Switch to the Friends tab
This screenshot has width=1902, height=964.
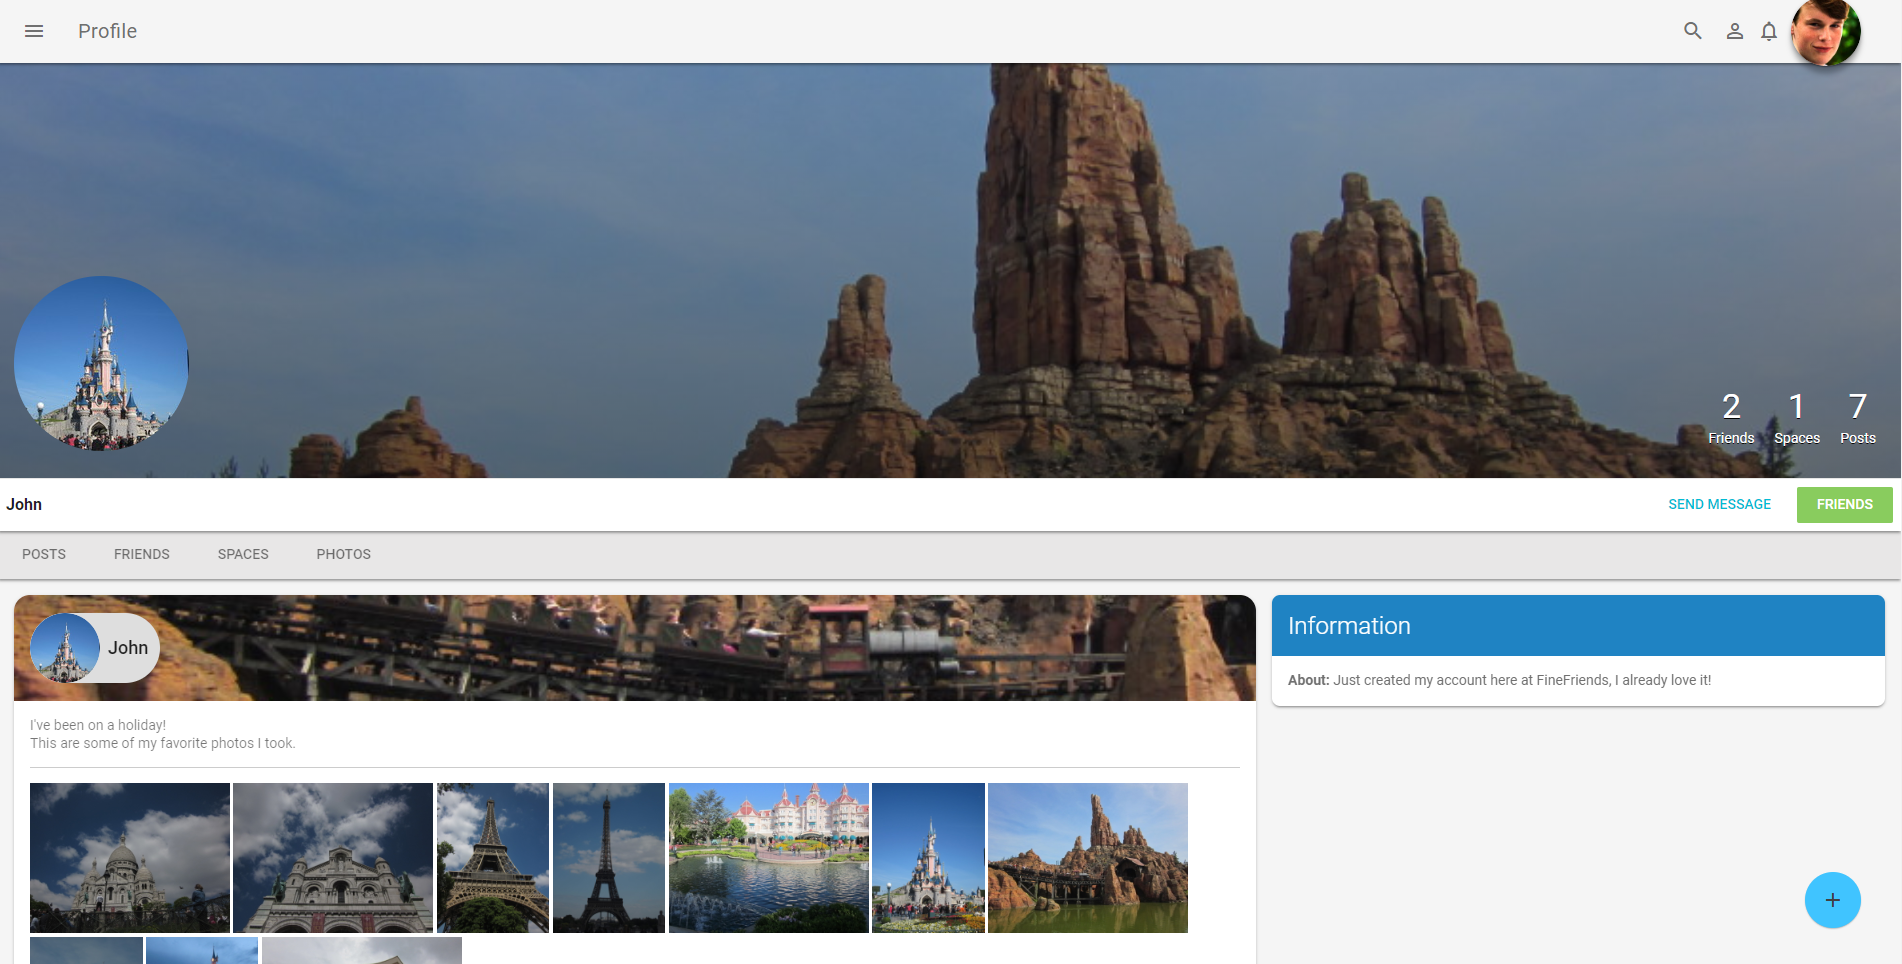142,554
